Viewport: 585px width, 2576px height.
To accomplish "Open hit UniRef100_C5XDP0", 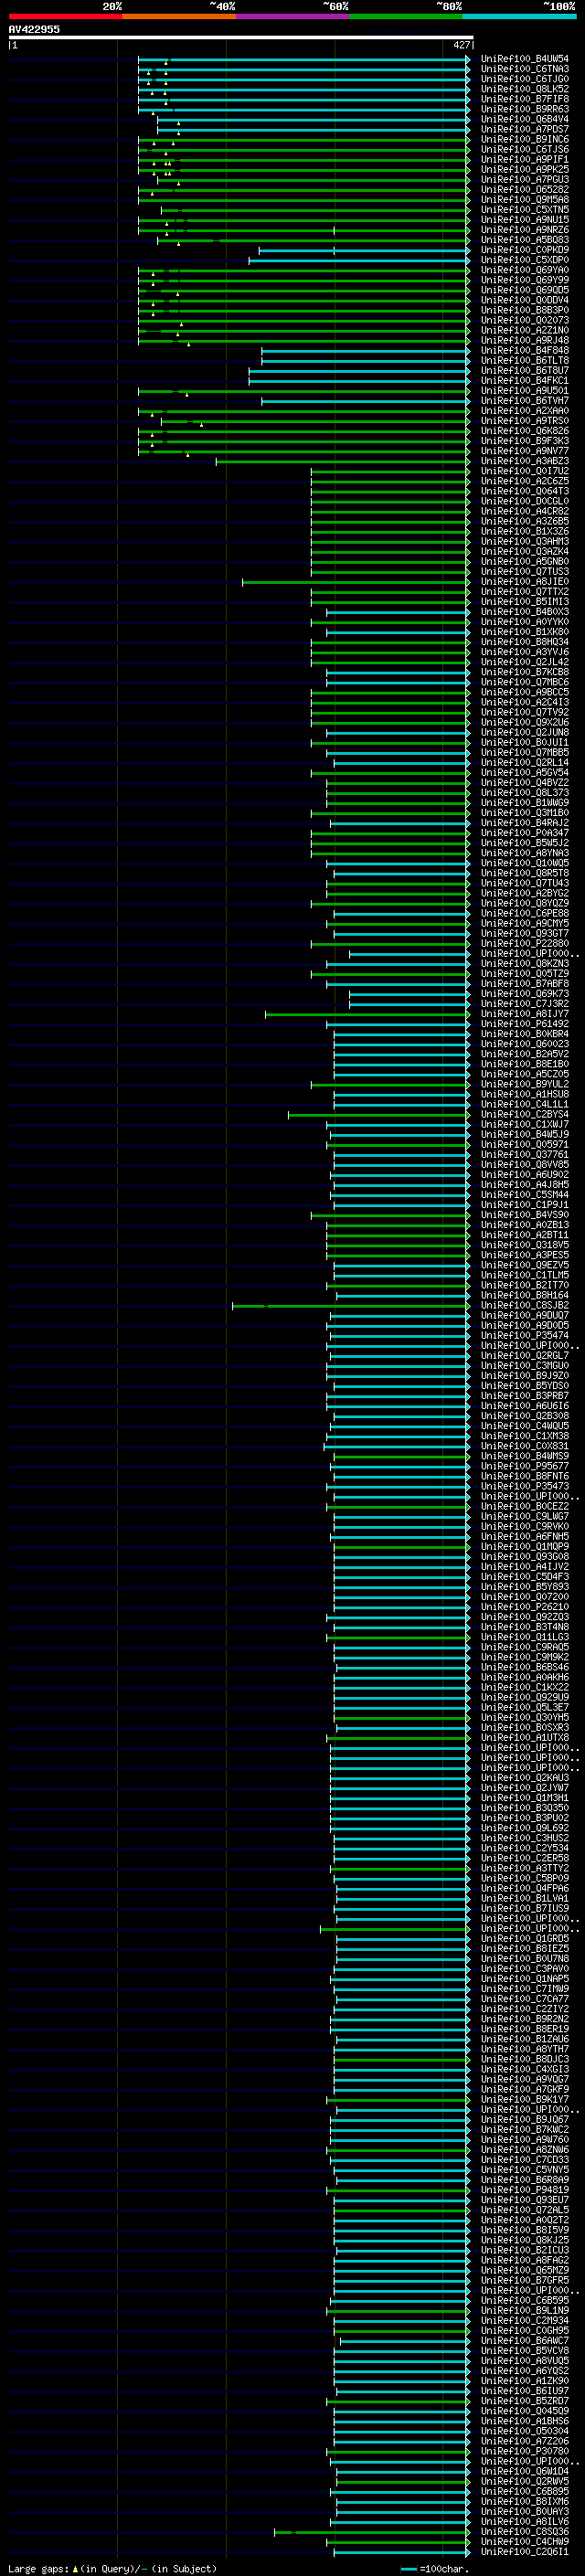I will [525, 260].
